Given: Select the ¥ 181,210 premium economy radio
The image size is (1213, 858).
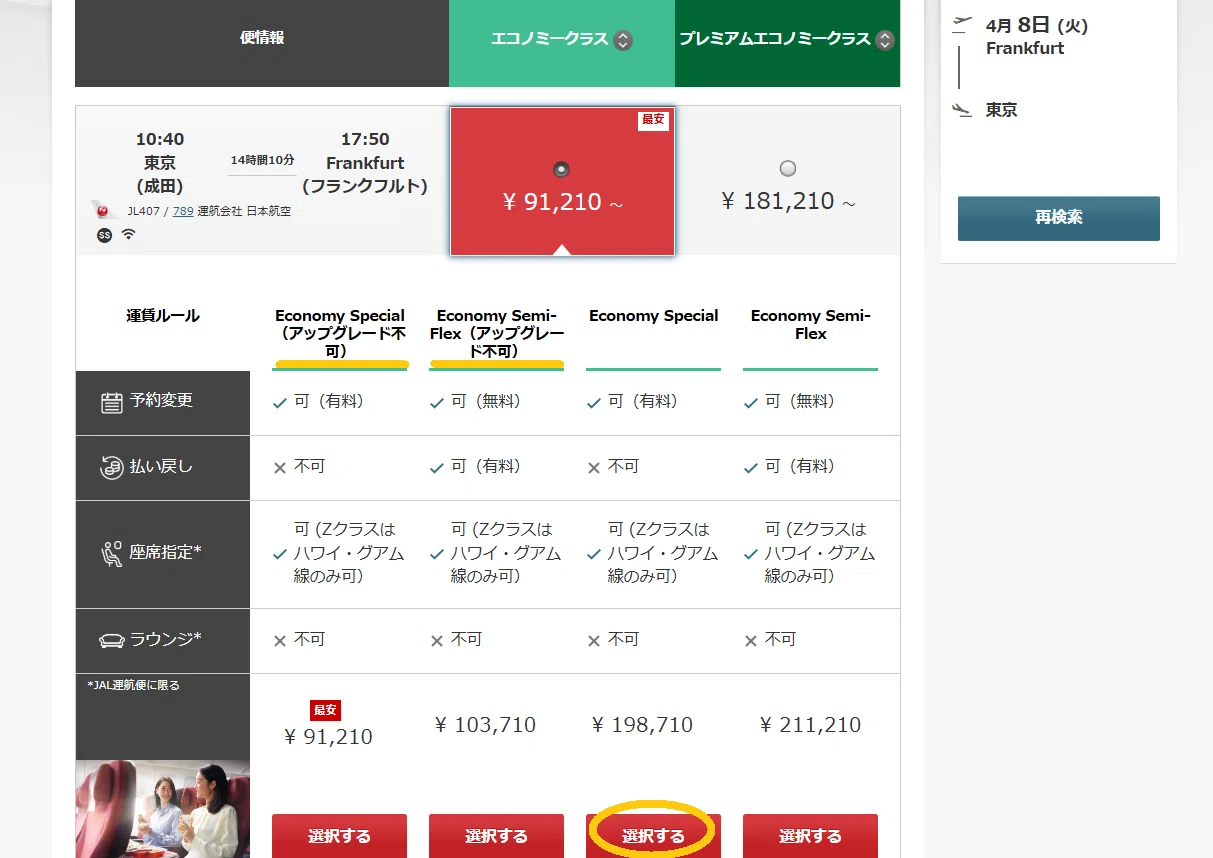Looking at the screenshot, I should (788, 168).
